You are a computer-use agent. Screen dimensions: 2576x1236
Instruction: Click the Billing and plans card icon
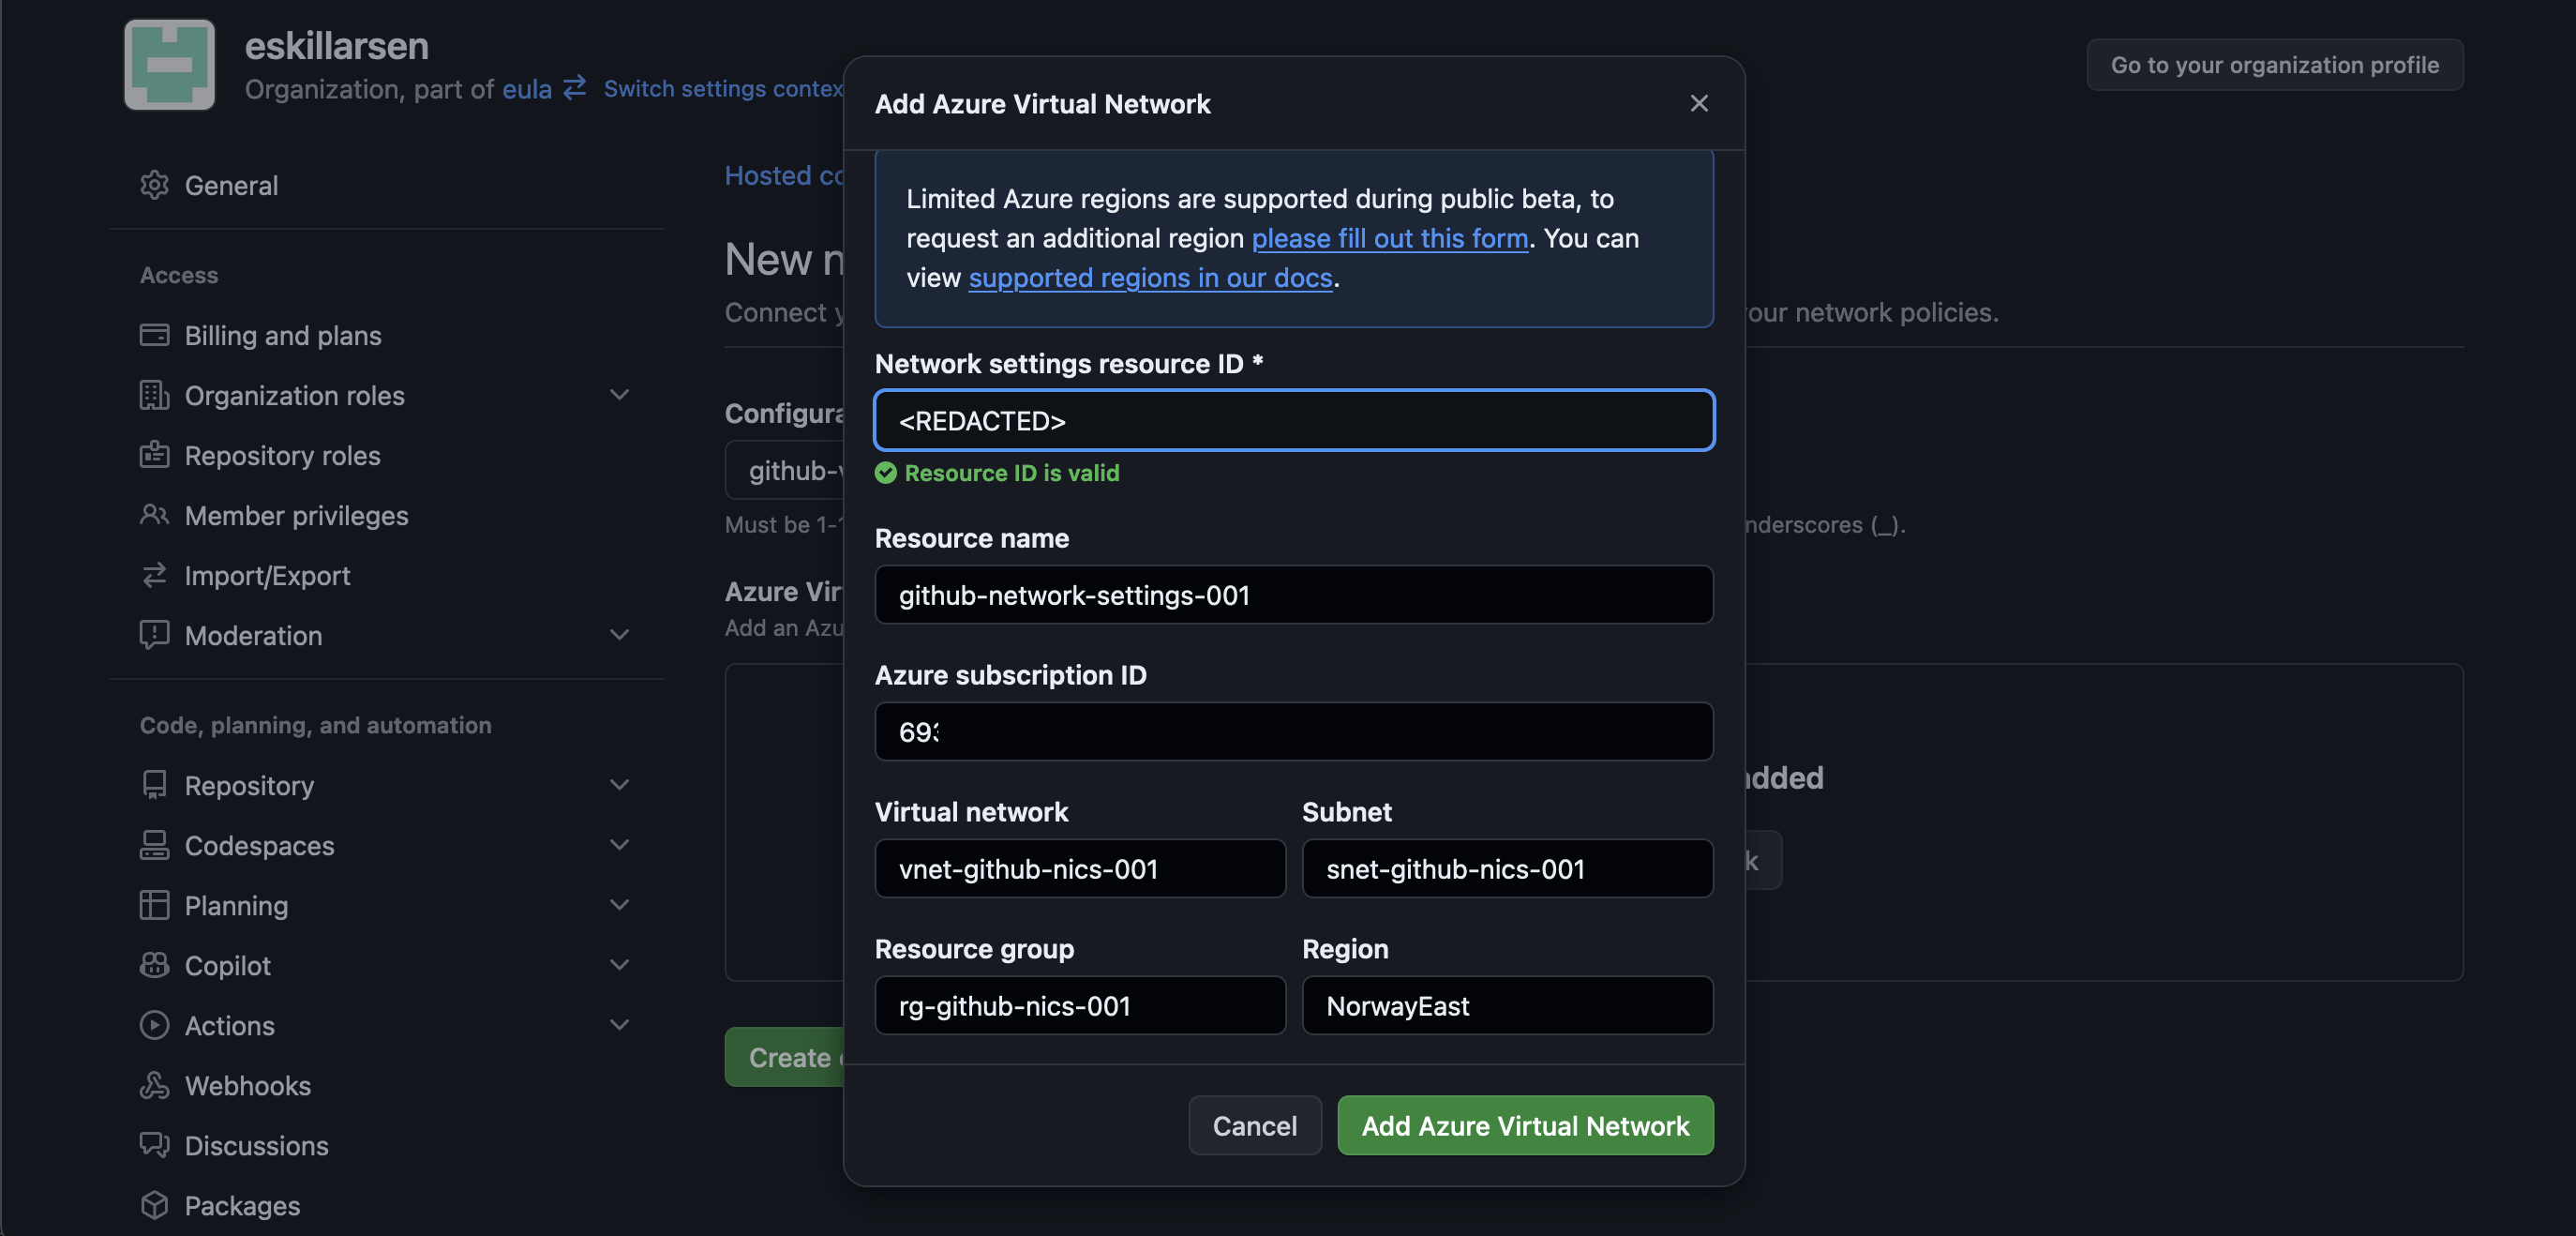(154, 335)
